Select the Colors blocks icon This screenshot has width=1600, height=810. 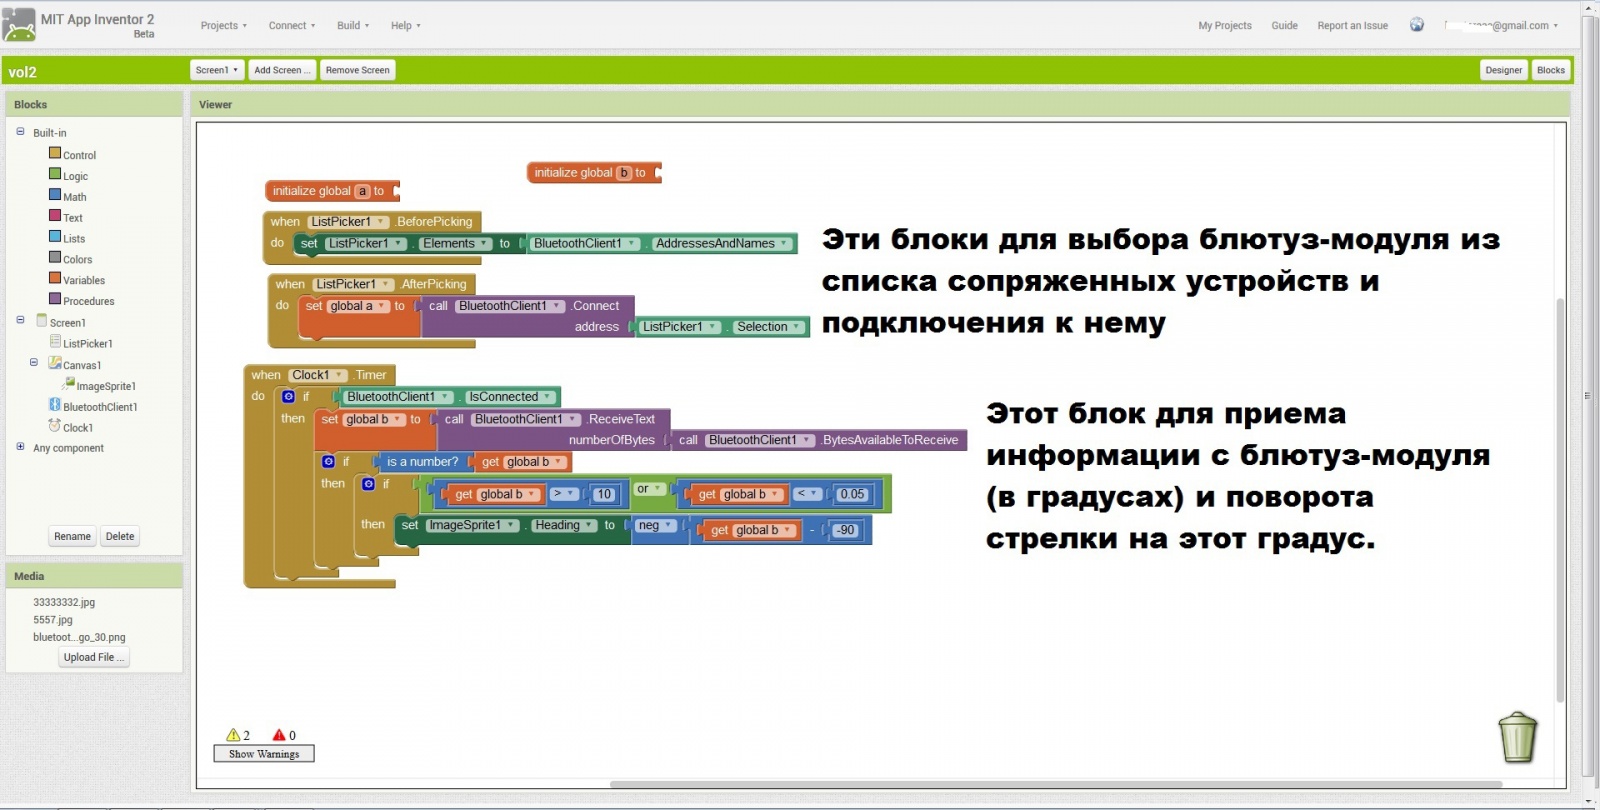click(55, 257)
